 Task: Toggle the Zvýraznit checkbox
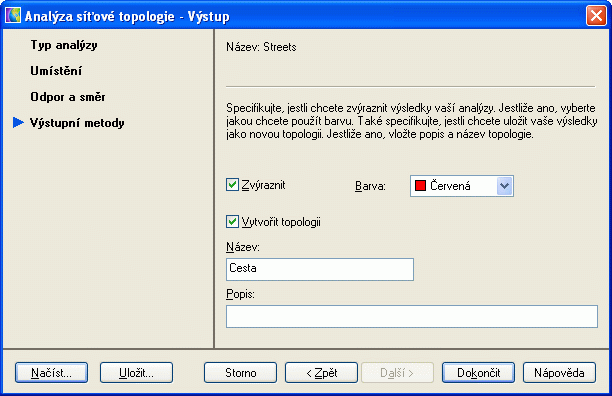232,185
